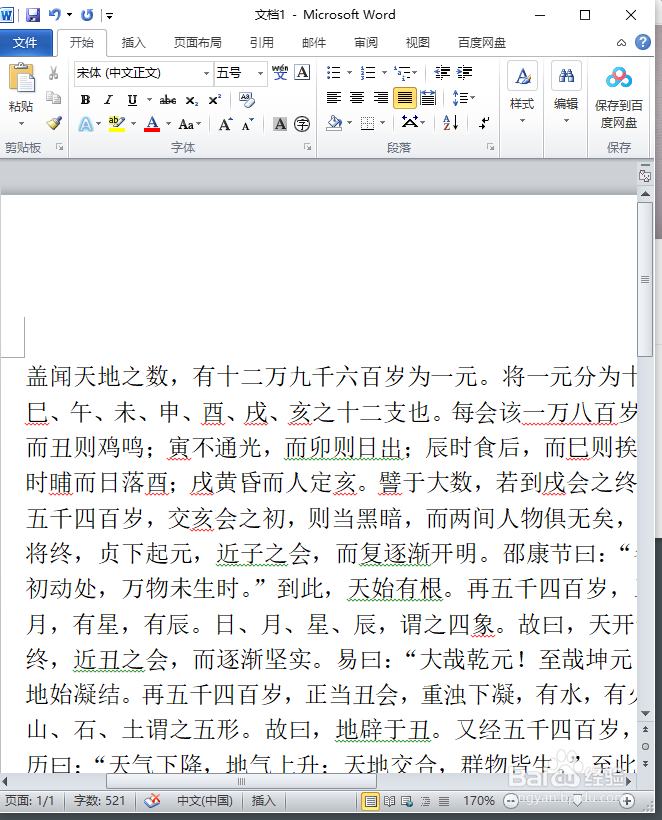Redo the last action
Viewport: 662px width, 820px height.
coord(87,15)
